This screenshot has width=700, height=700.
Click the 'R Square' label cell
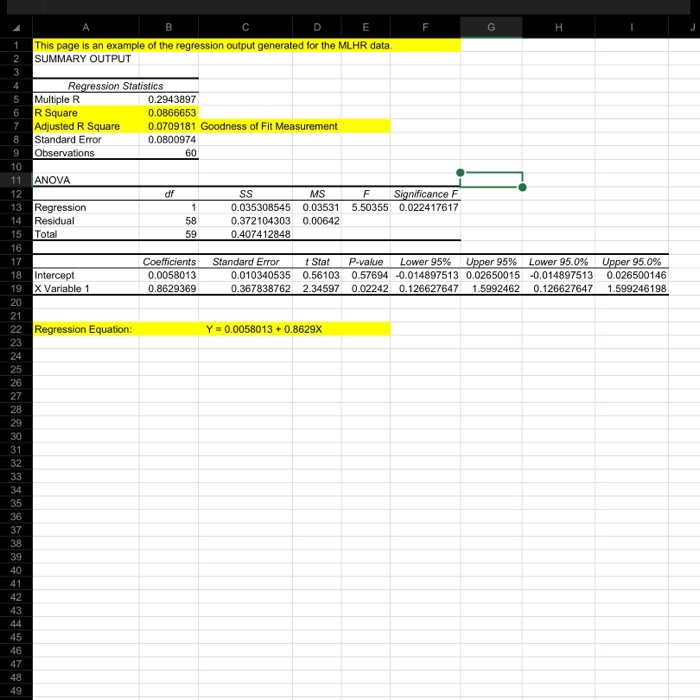pos(86,112)
